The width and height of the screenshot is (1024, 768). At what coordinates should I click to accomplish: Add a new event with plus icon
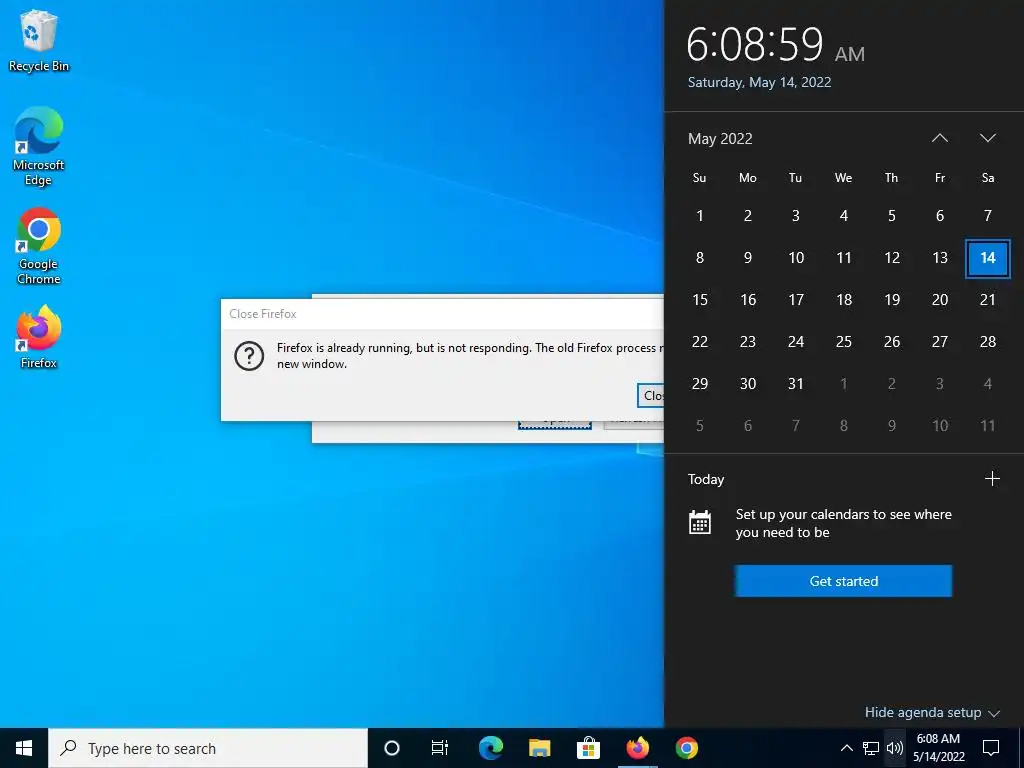[x=992, y=479]
